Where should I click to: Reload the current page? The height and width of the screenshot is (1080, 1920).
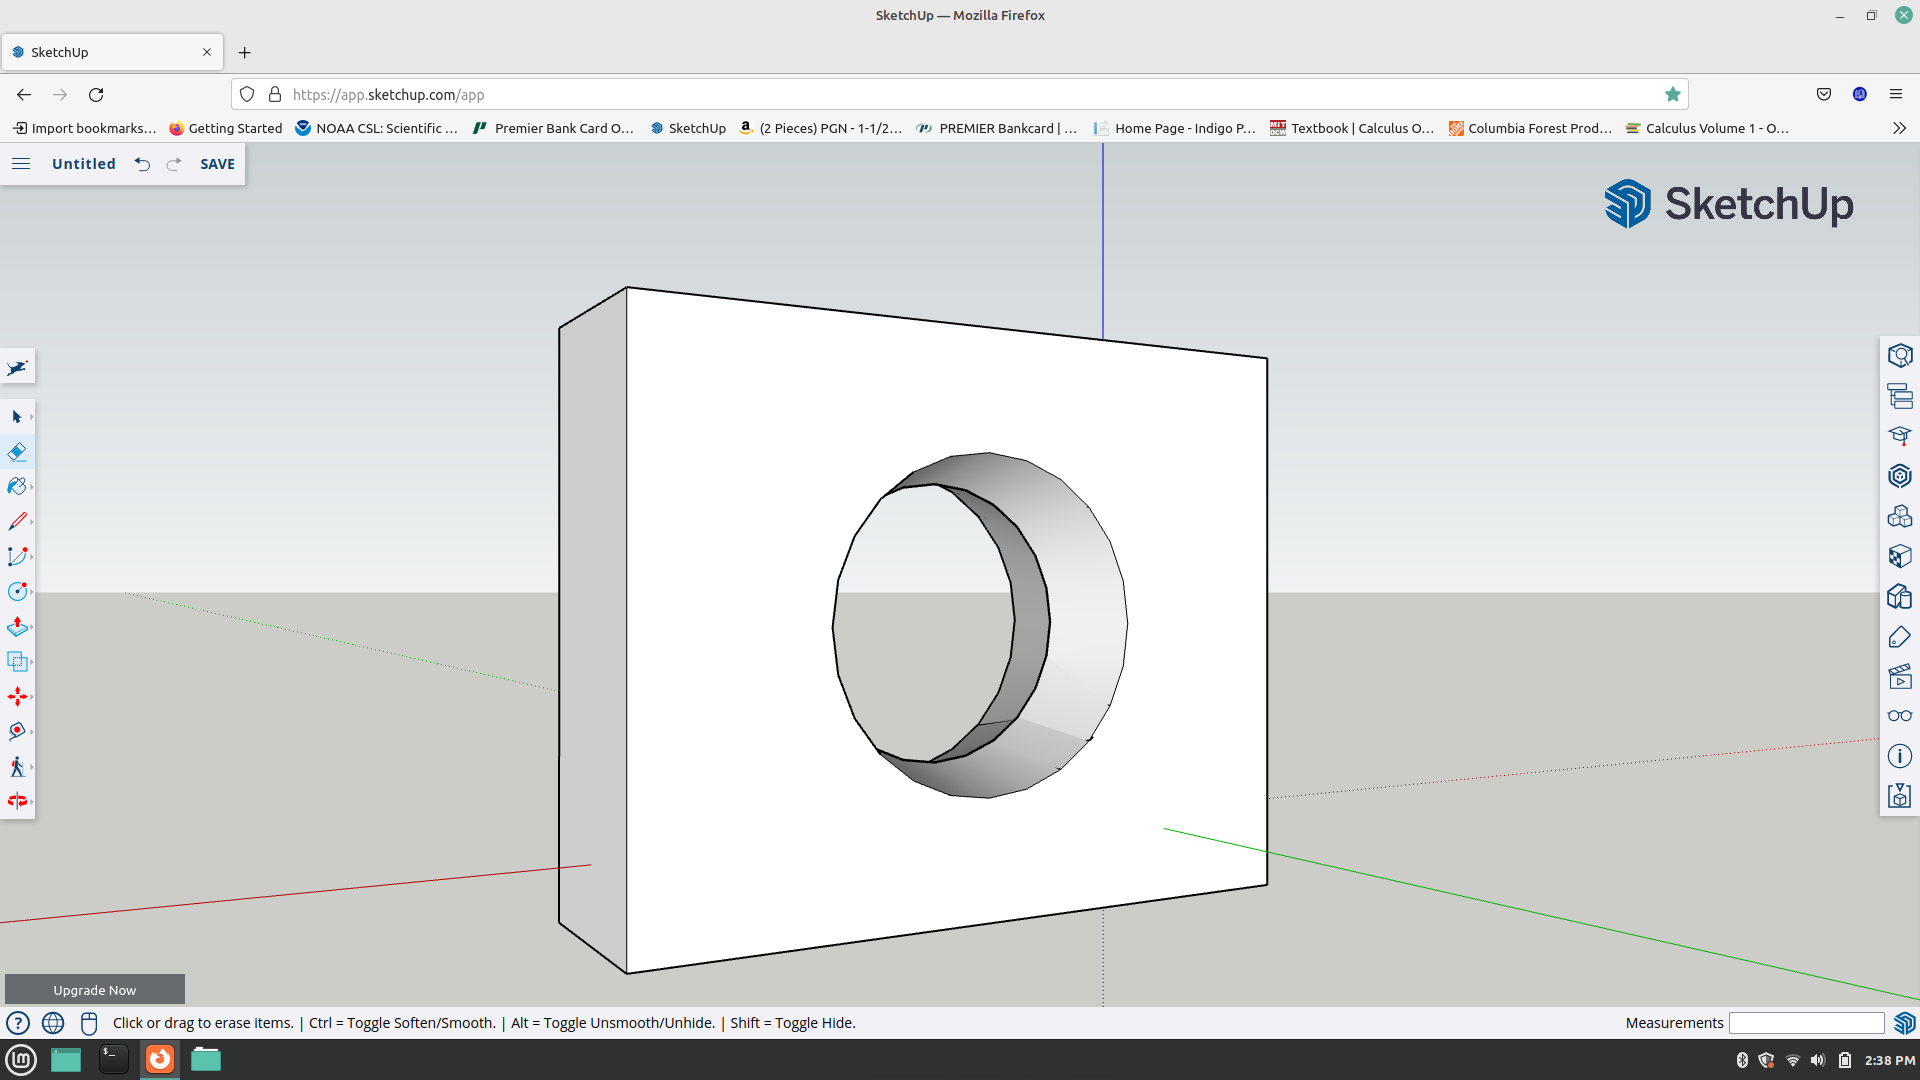(x=96, y=94)
